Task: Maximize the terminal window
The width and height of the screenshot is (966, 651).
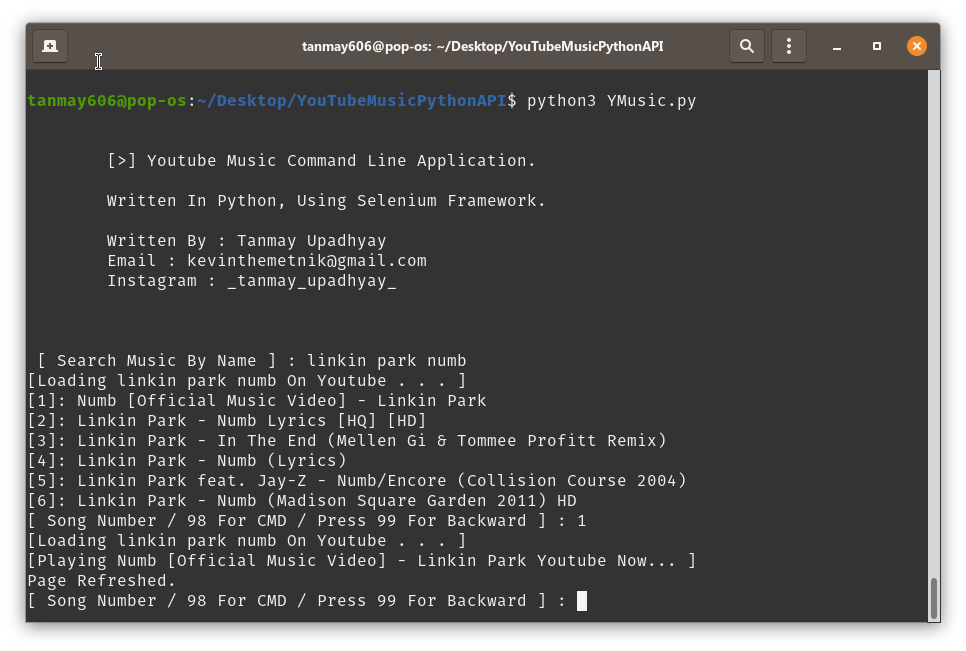Action: [877, 46]
